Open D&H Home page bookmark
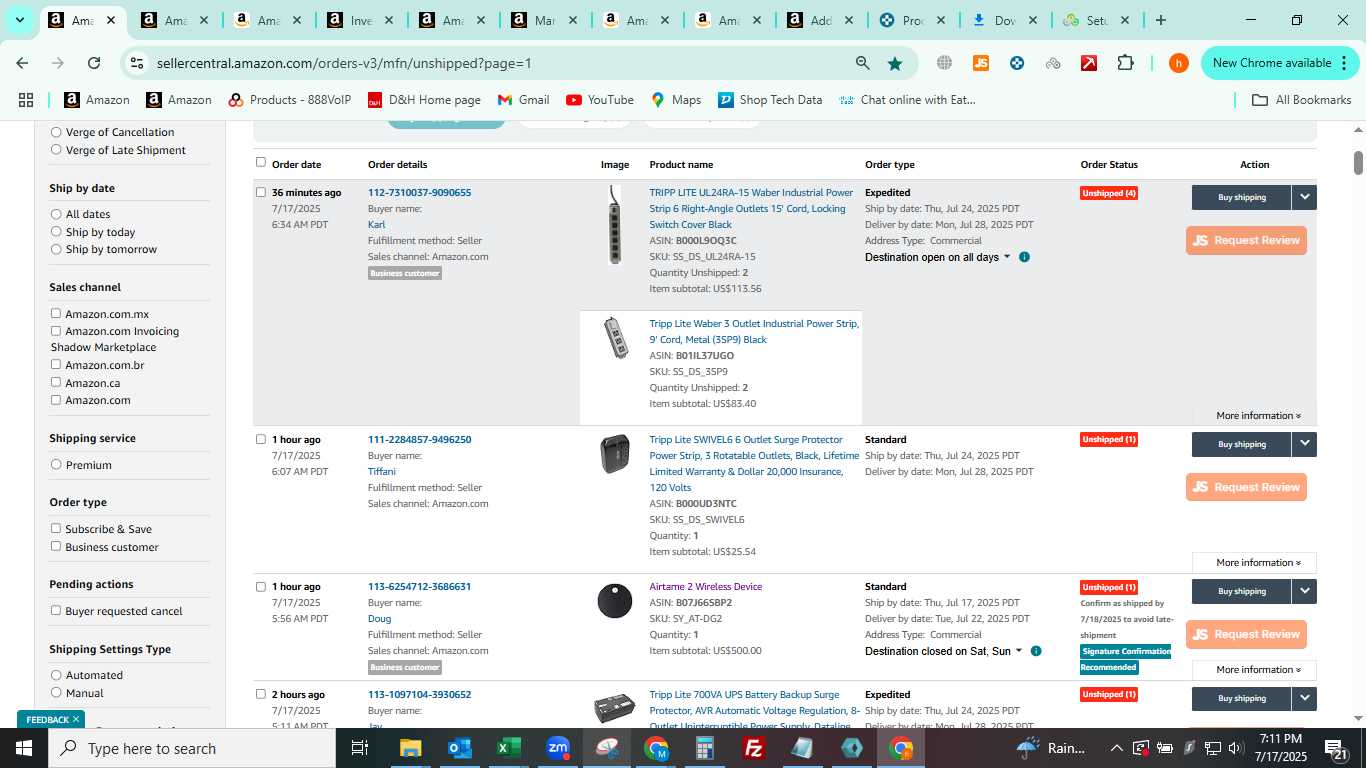Image resolution: width=1366 pixels, height=768 pixels. click(424, 100)
